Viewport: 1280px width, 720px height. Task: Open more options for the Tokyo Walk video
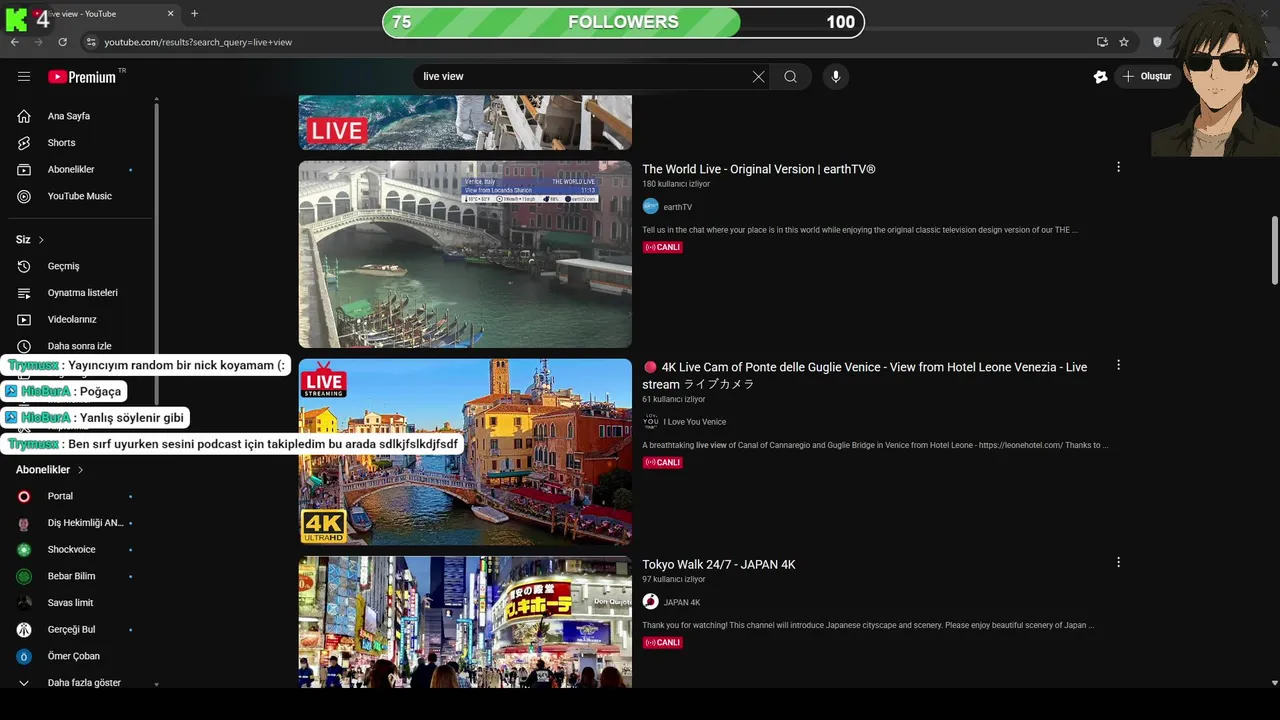point(1118,562)
